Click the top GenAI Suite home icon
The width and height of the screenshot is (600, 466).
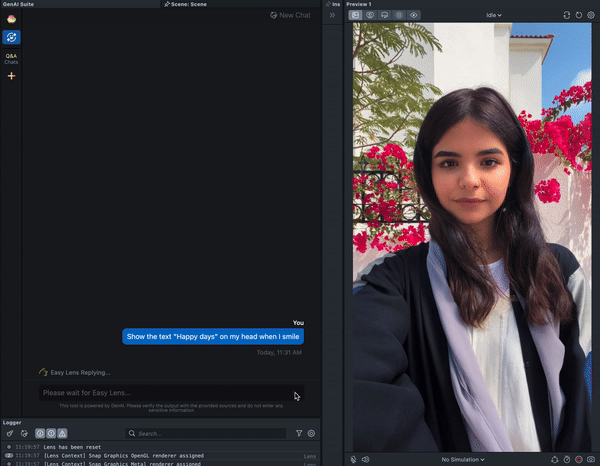[x=12, y=19]
